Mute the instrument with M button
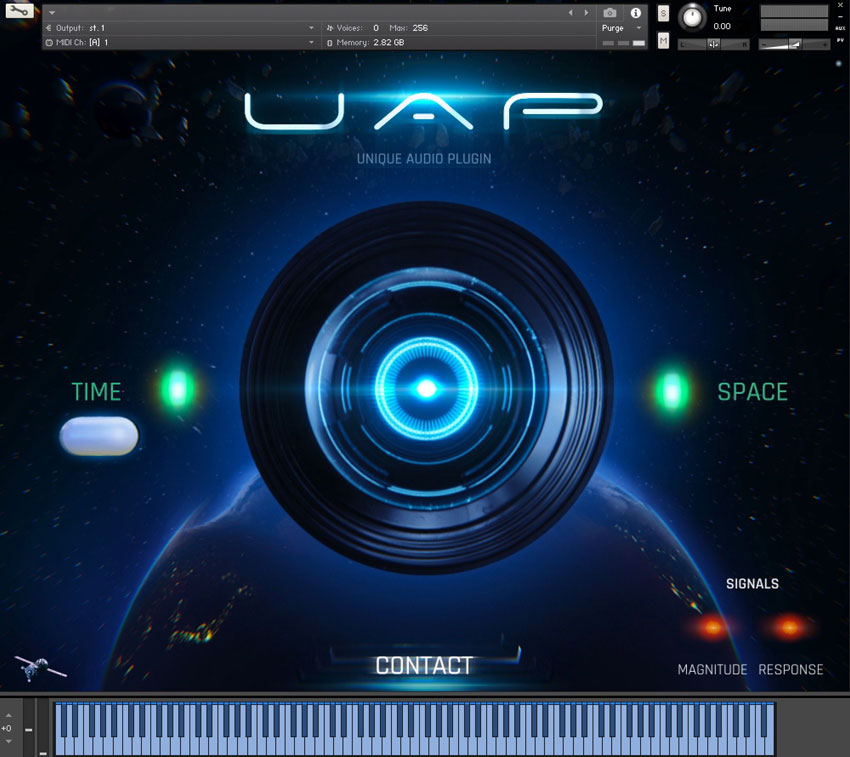 [663, 41]
